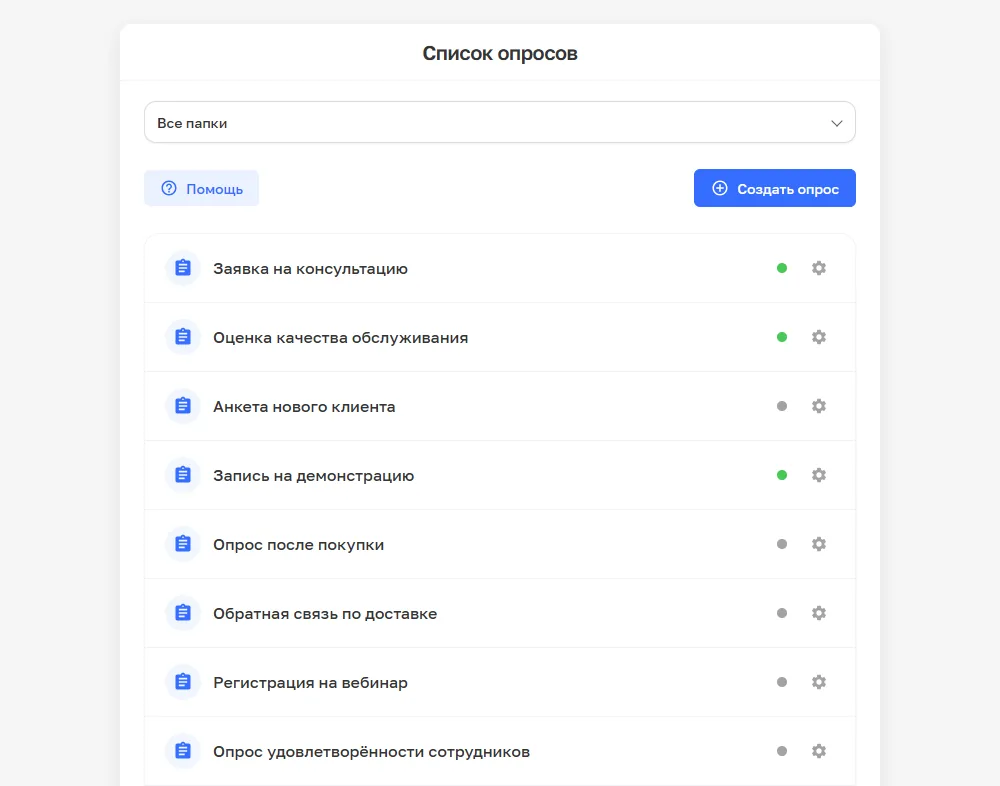Click clipboard icon of Анкета нового клиента
This screenshot has height=786, width=1000.
(x=183, y=406)
